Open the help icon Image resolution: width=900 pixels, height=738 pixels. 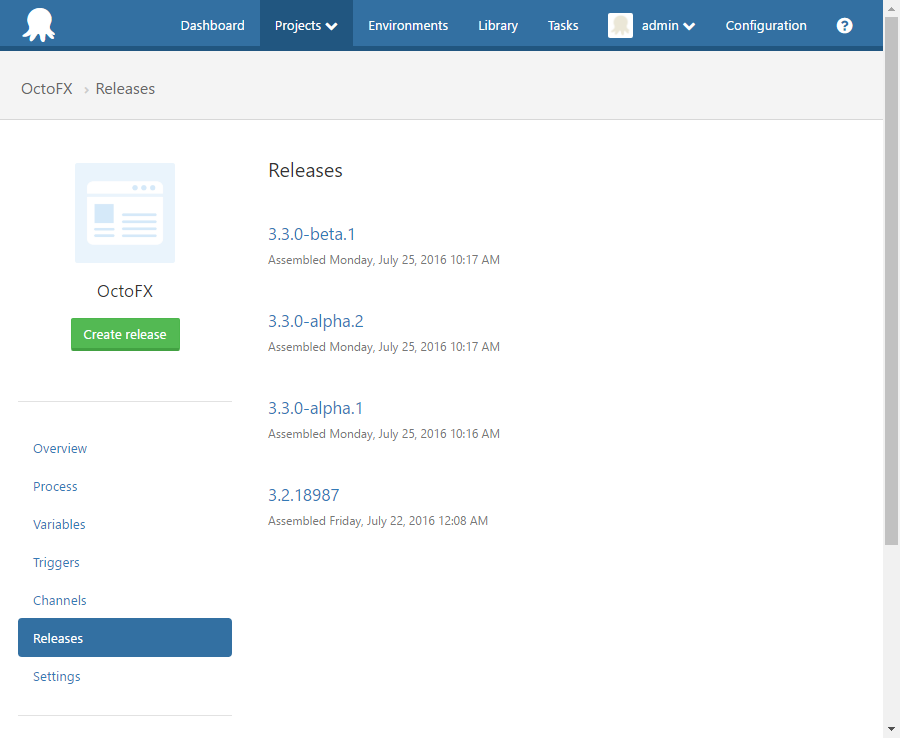click(844, 25)
